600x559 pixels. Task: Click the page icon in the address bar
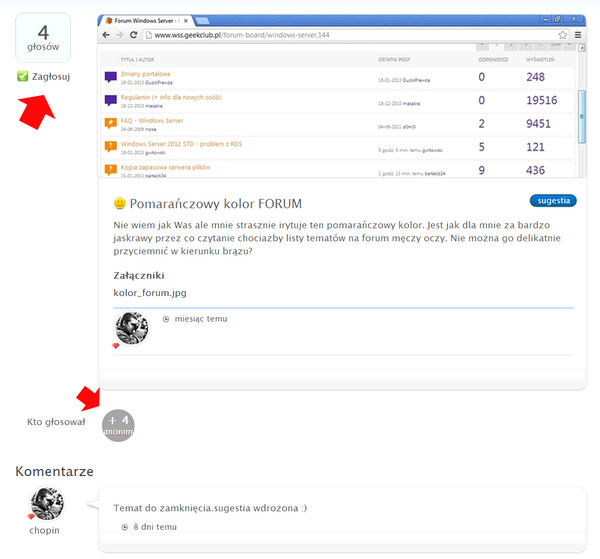tap(149, 35)
